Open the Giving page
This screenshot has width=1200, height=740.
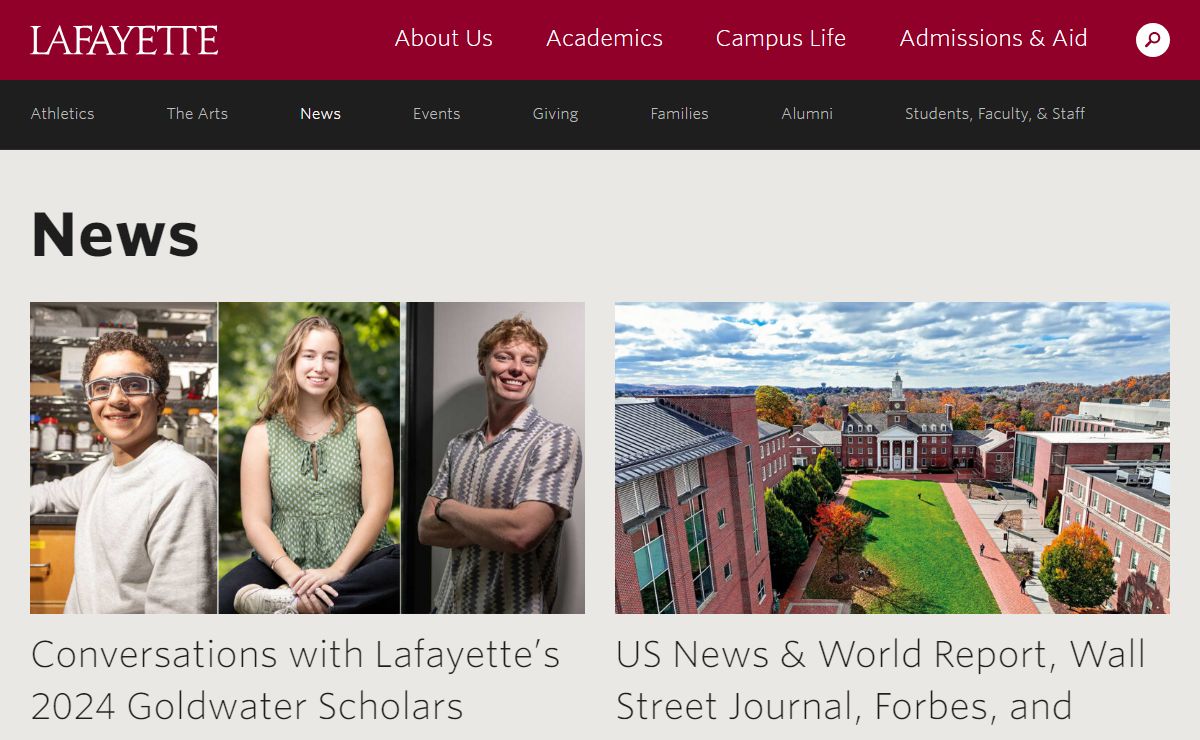coord(555,114)
